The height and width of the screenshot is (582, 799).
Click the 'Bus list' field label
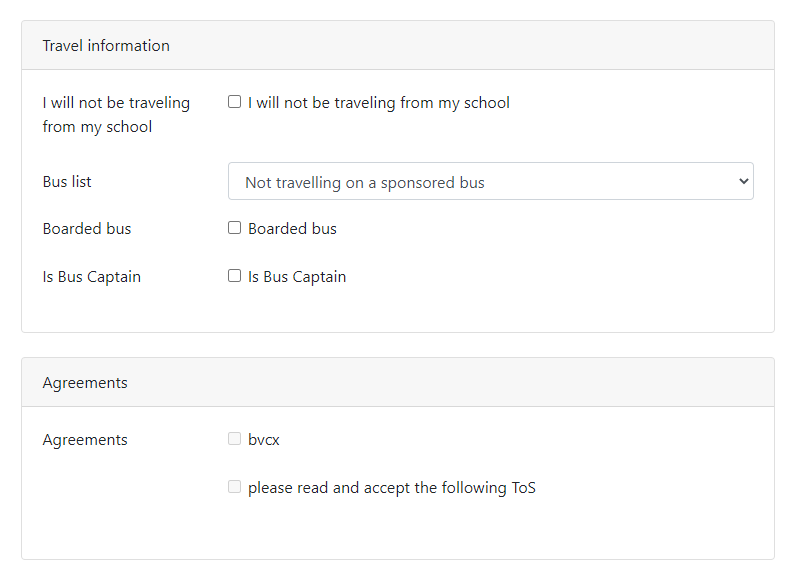point(67,182)
